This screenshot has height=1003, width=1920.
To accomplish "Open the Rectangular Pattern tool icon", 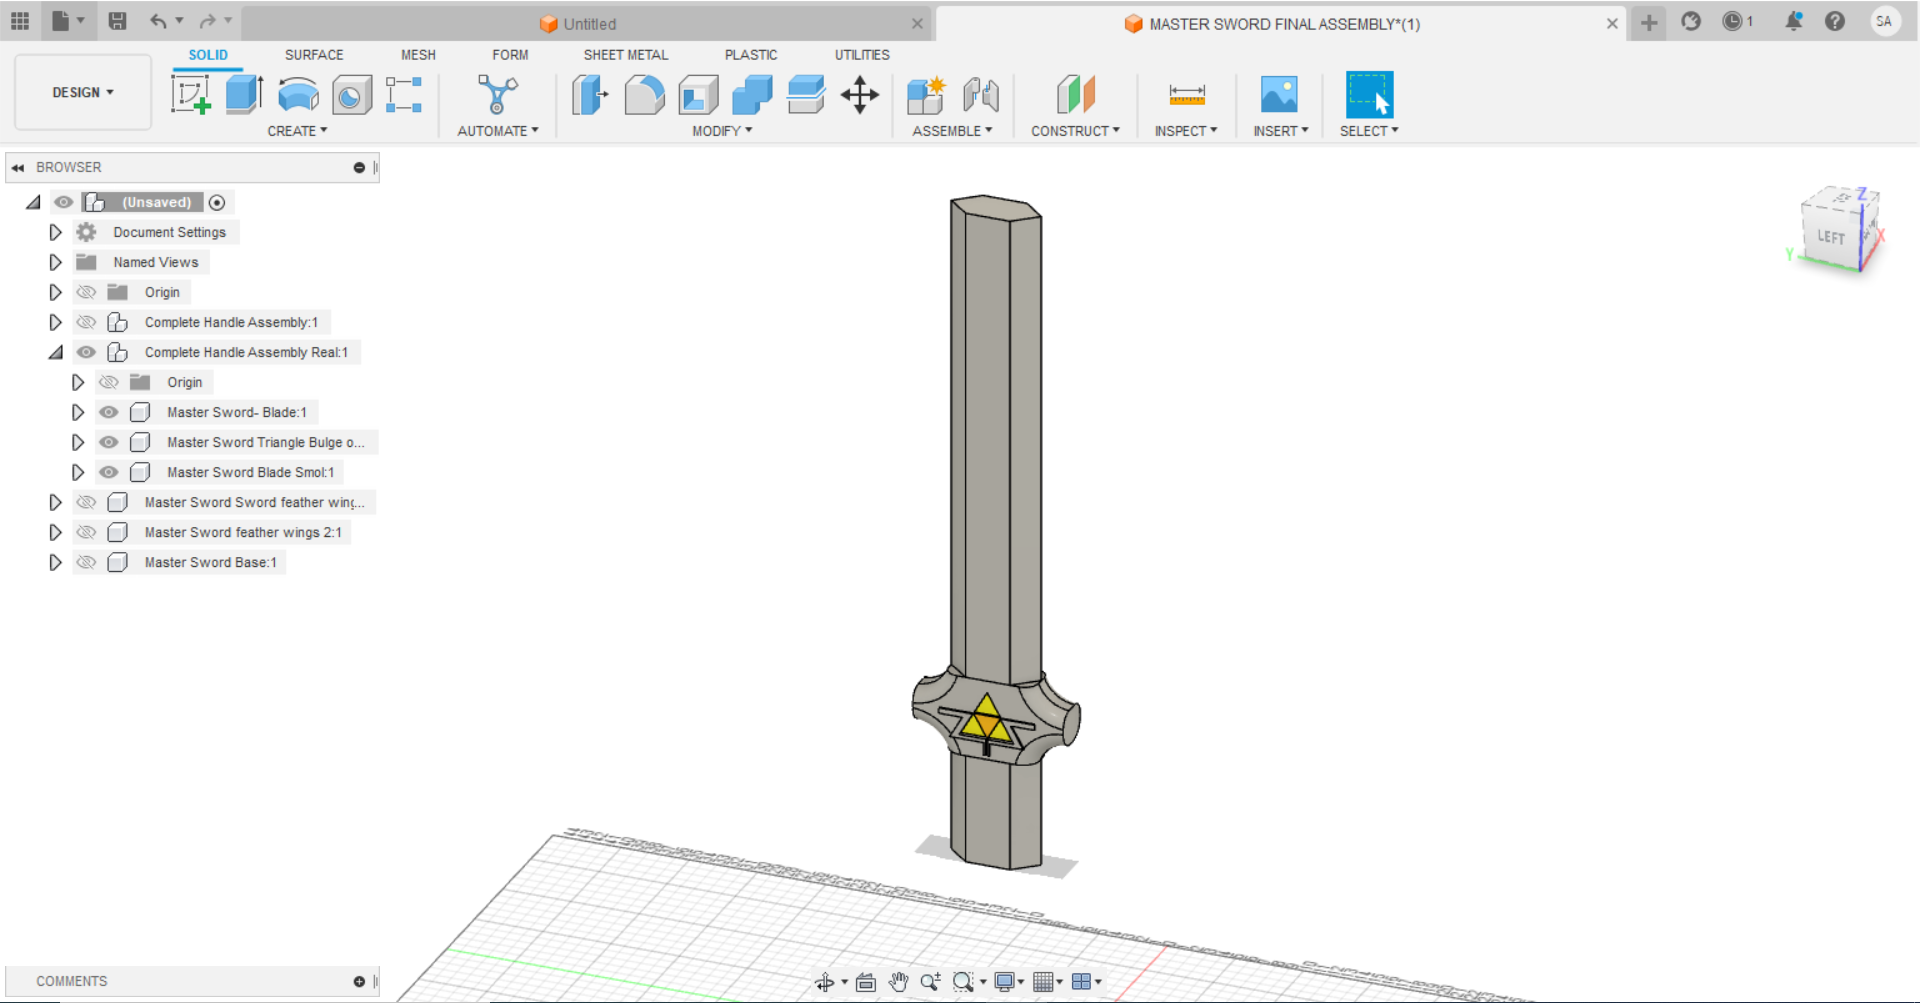I will (x=404, y=95).
